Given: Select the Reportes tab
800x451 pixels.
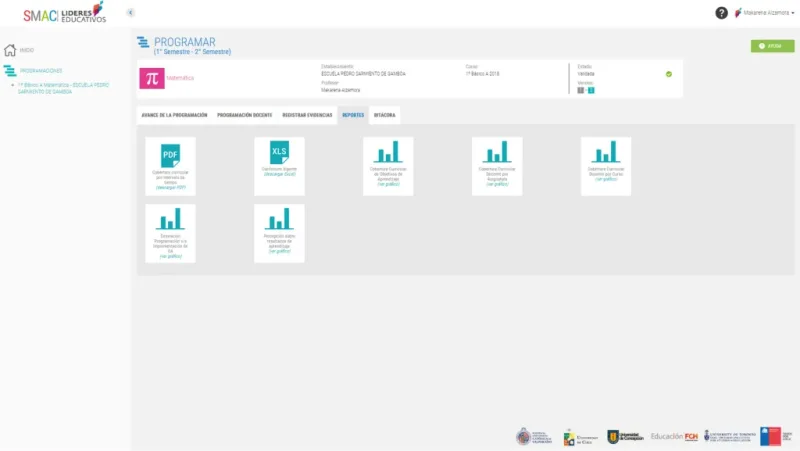Looking at the screenshot, I should [x=353, y=115].
